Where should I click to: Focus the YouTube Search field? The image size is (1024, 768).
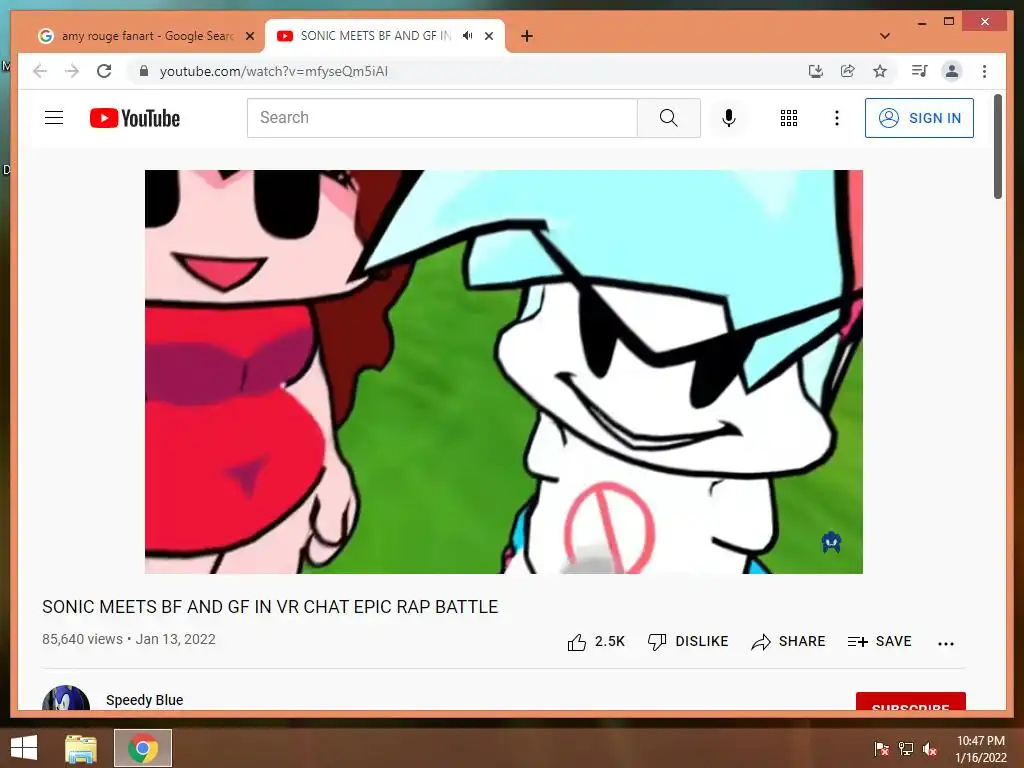tap(442, 118)
